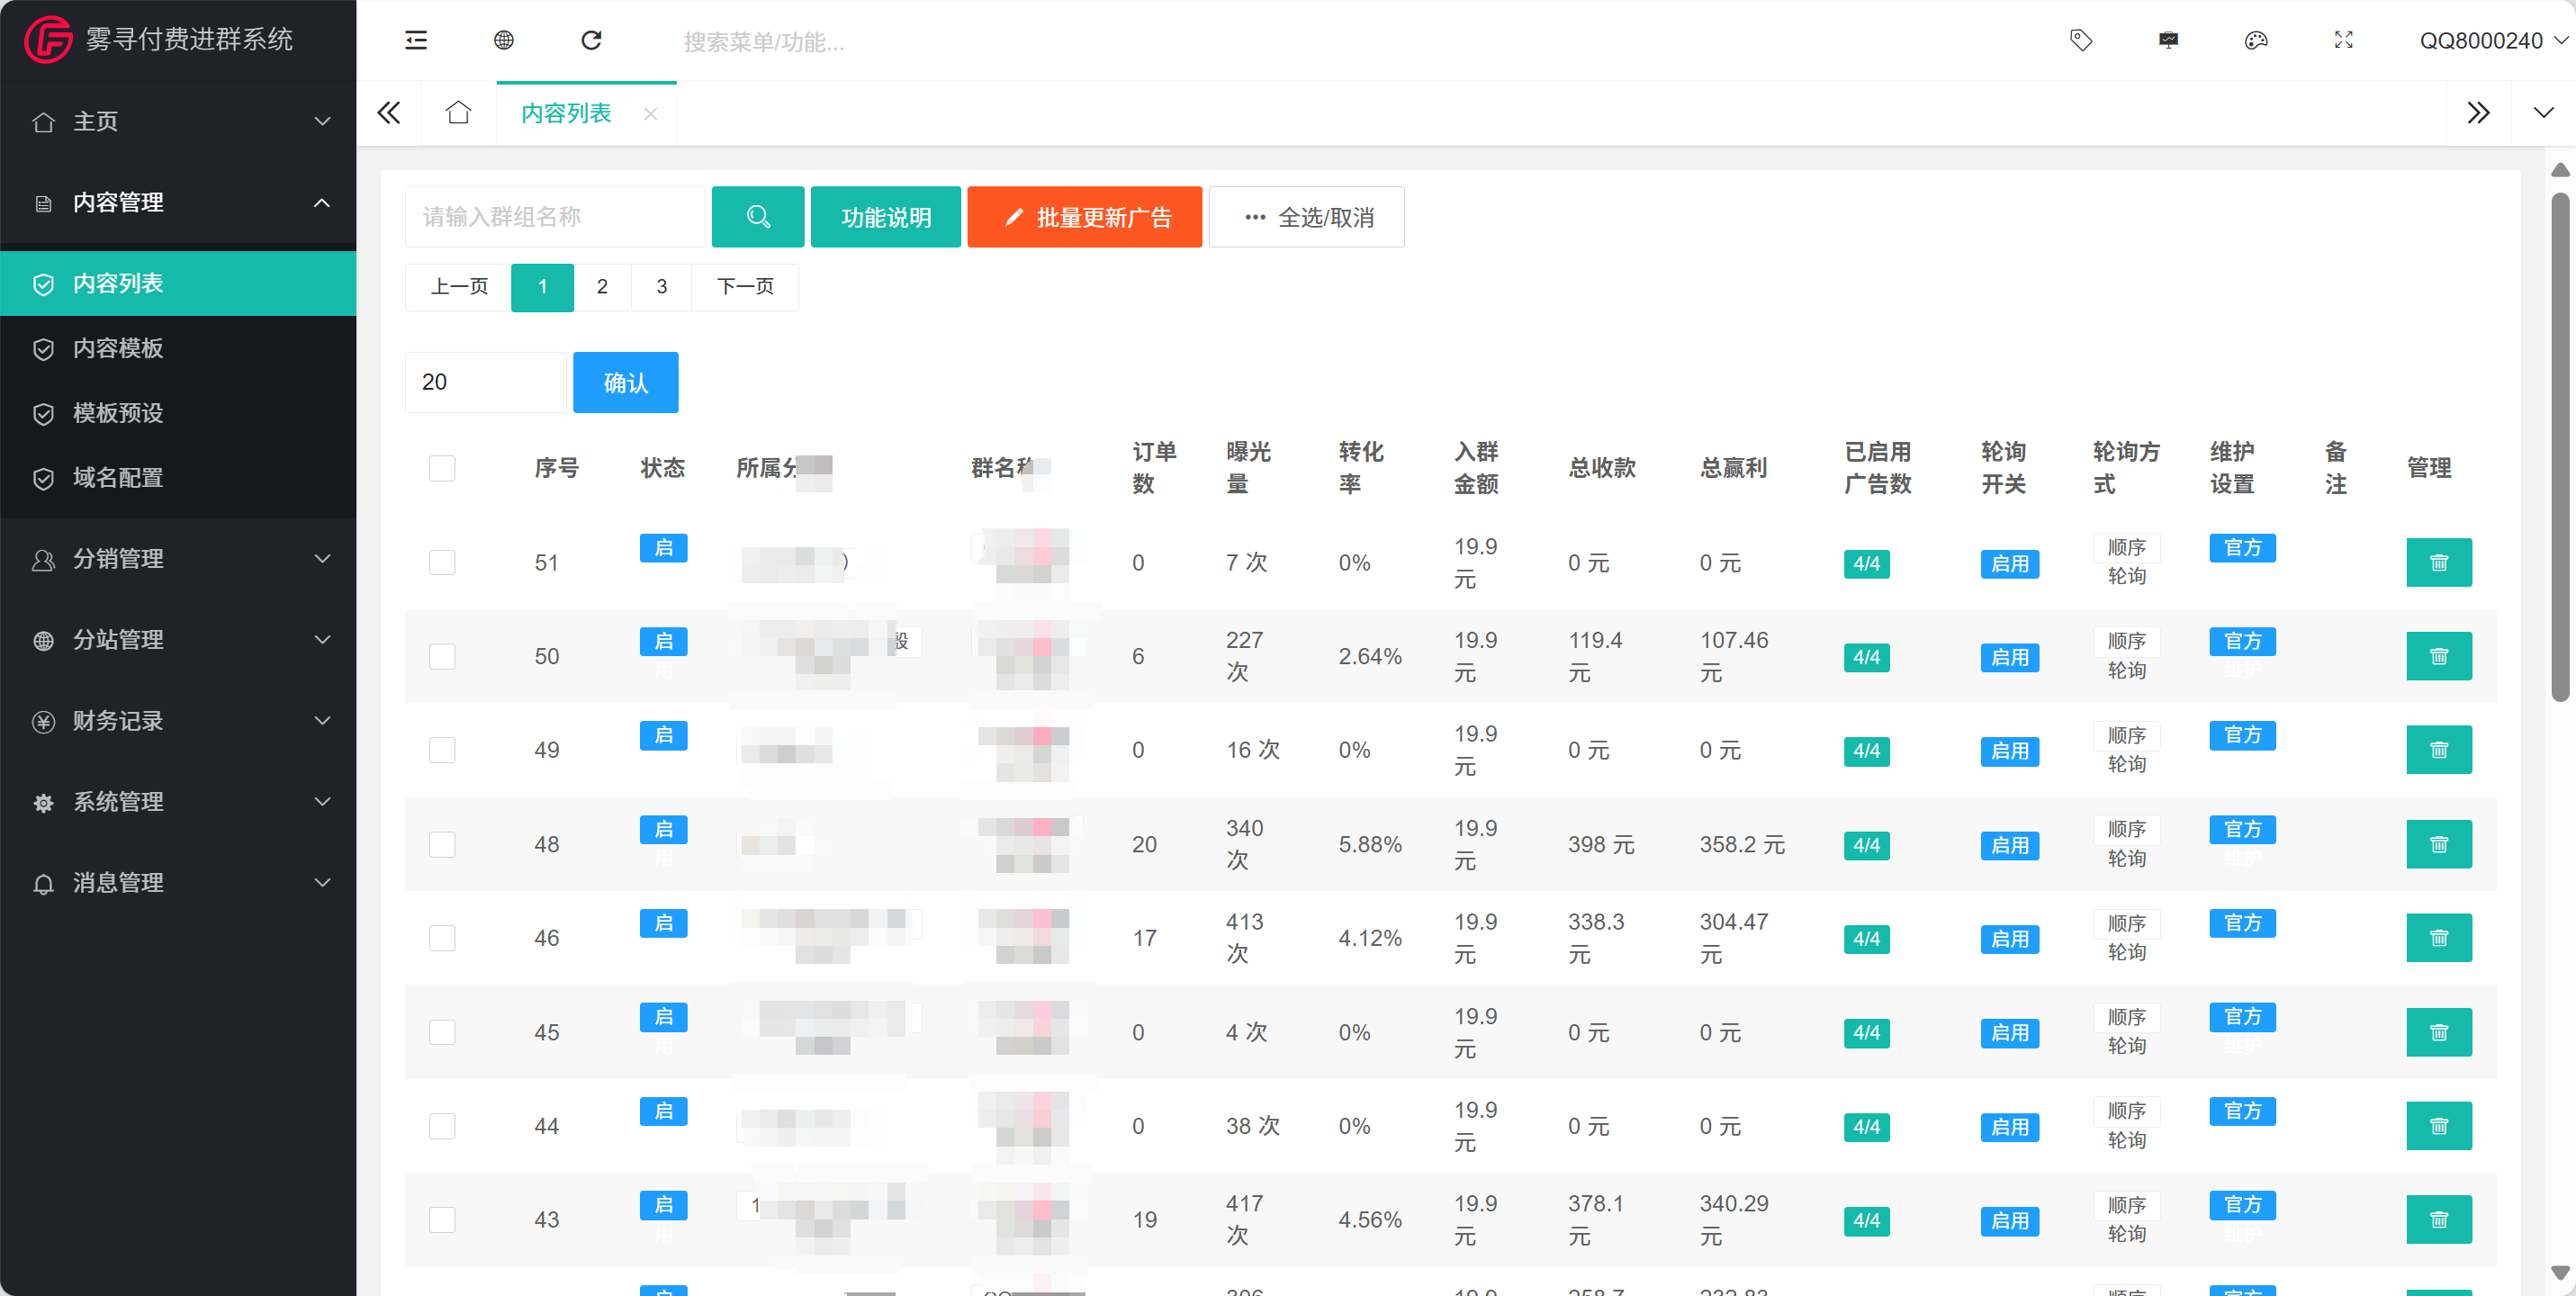Image resolution: width=2576 pixels, height=1296 pixels.
Task: Click the 全选/取消 button
Action: [x=1306, y=216]
